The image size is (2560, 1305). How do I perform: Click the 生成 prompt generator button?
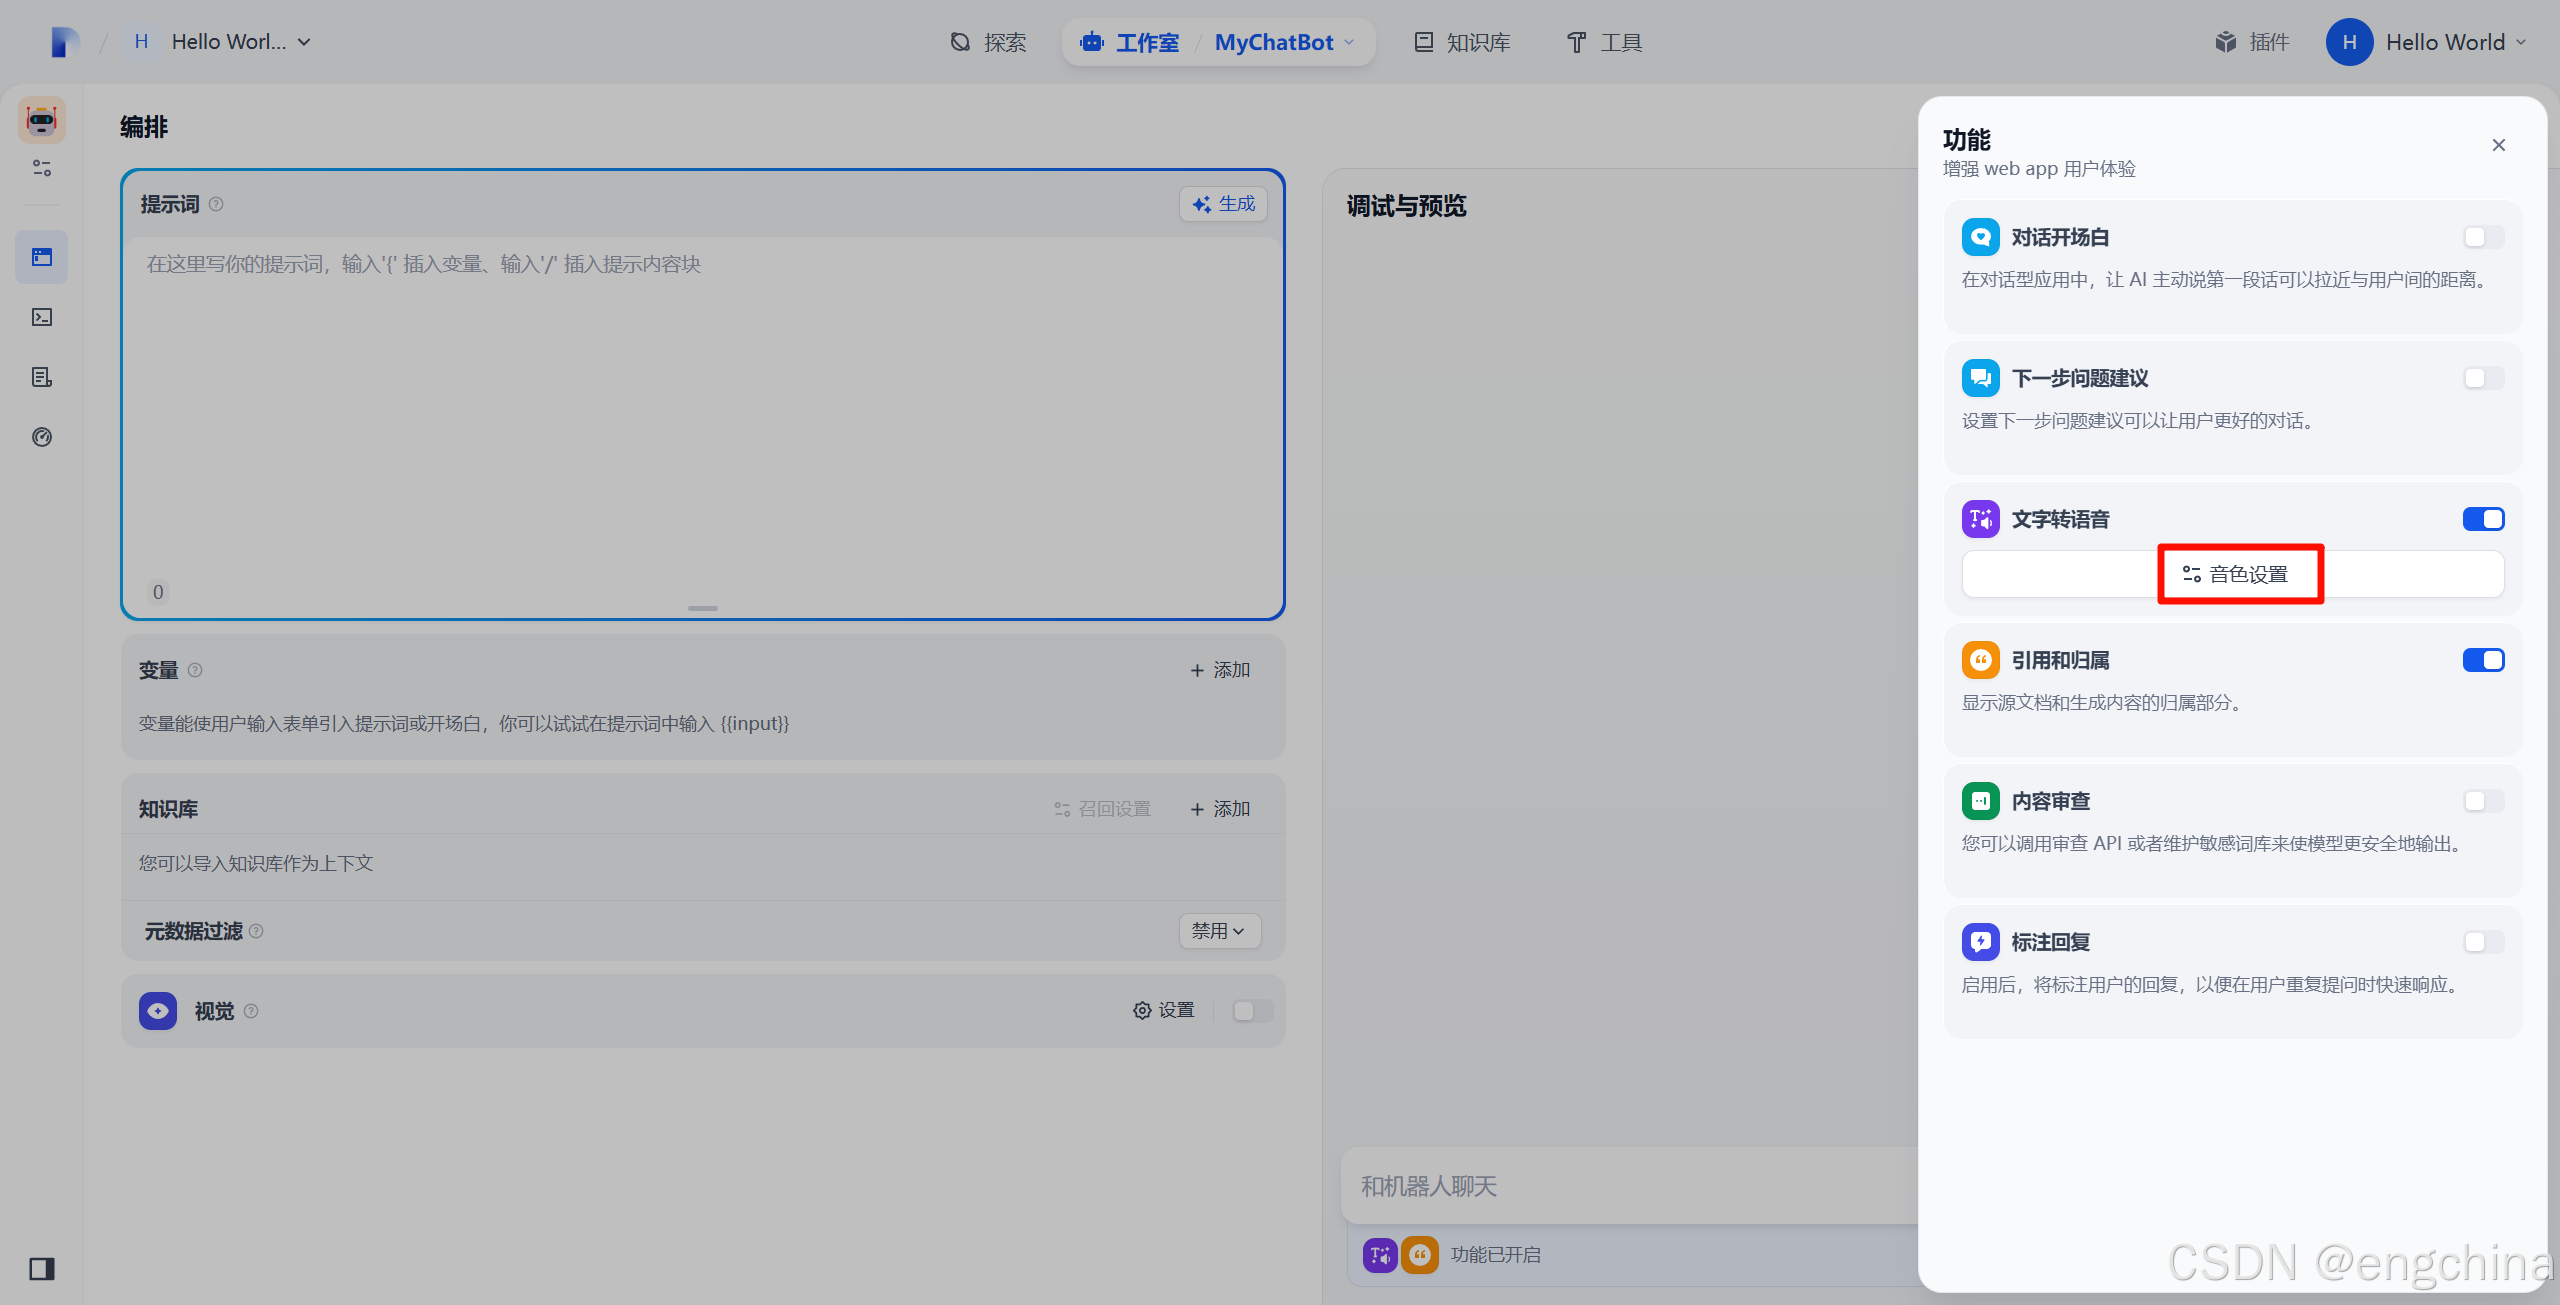coord(1224,204)
